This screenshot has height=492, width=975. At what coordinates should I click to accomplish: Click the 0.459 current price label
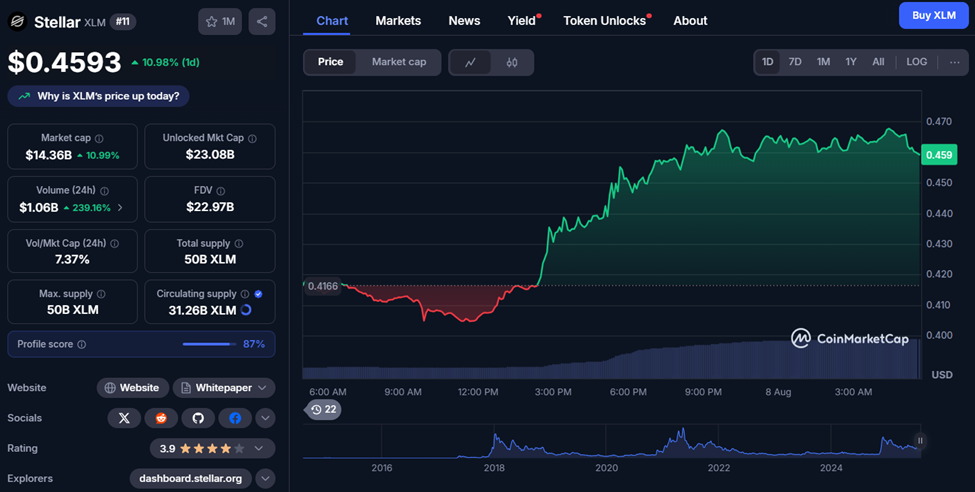coord(939,155)
